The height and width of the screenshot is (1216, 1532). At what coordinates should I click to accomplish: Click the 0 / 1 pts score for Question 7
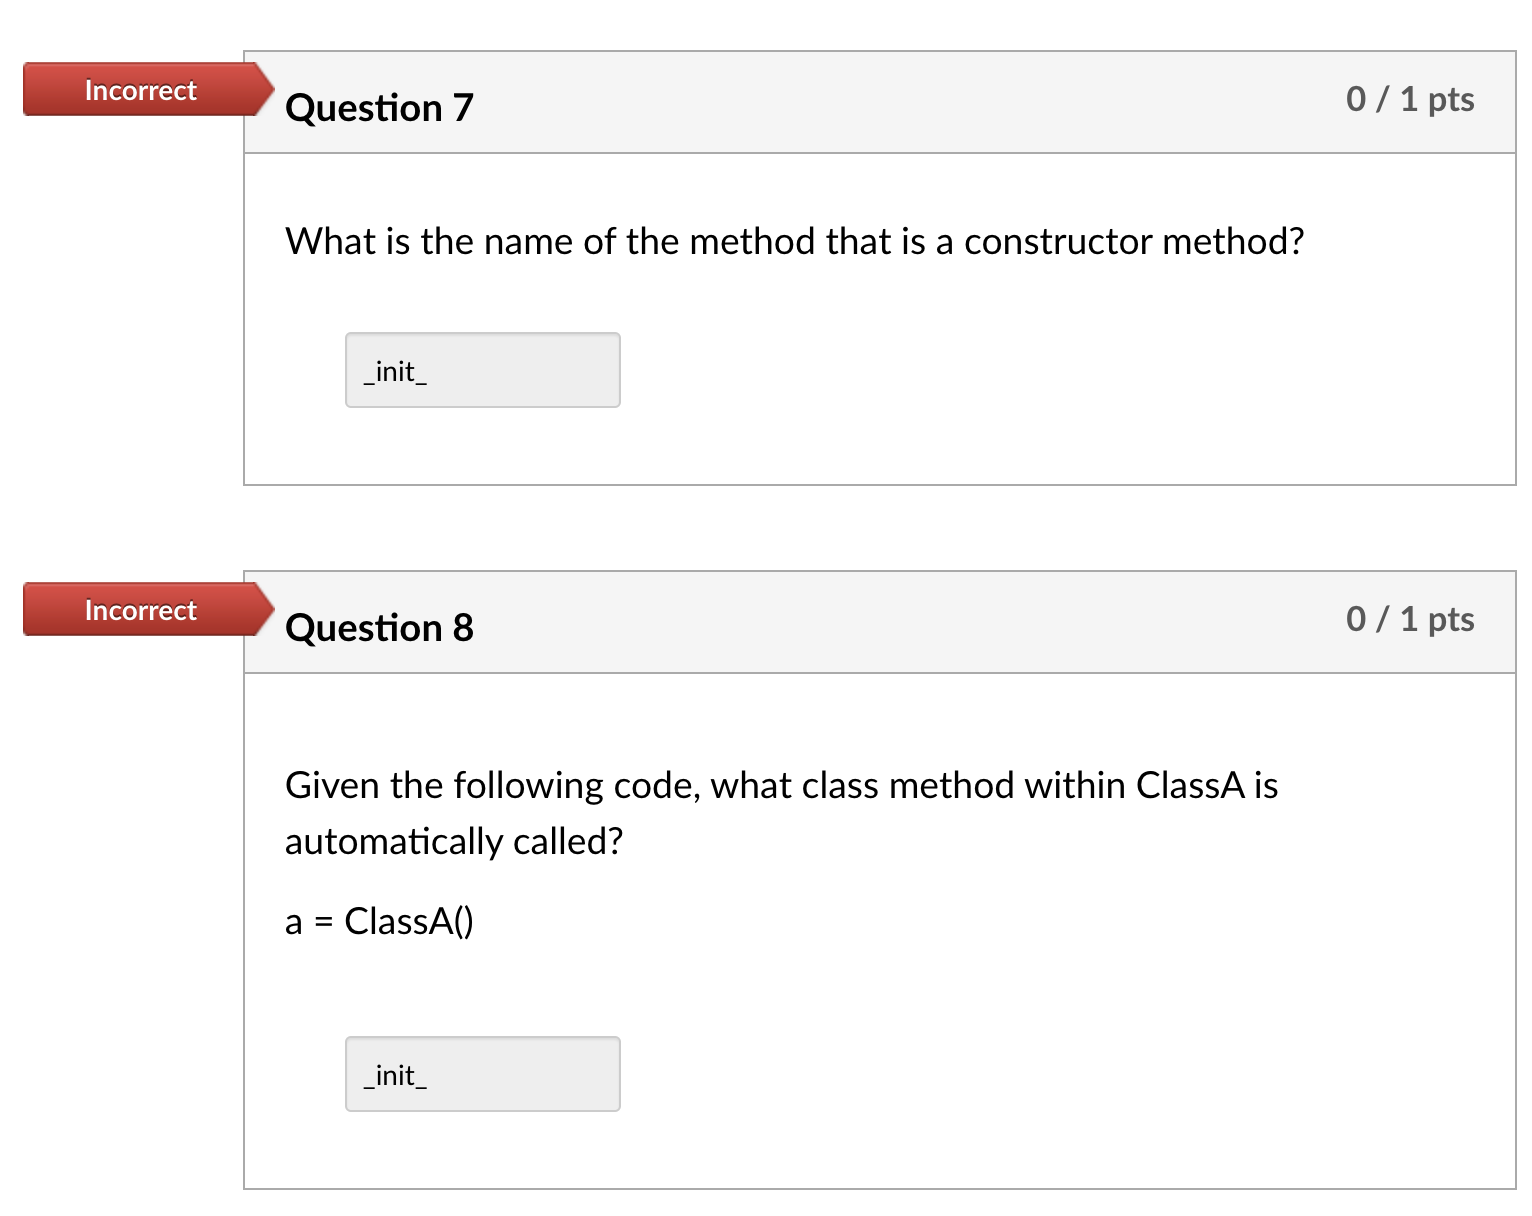coord(1410,99)
